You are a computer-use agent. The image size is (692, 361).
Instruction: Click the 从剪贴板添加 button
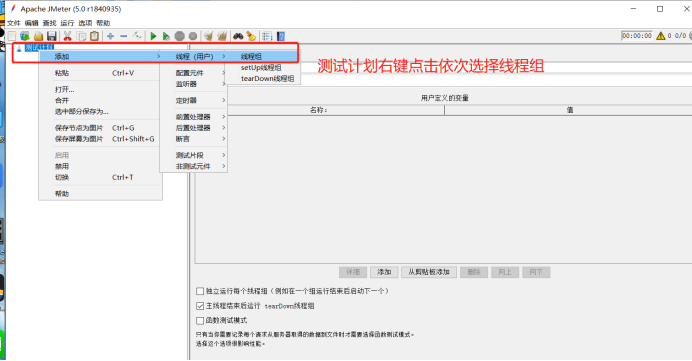click(429, 272)
